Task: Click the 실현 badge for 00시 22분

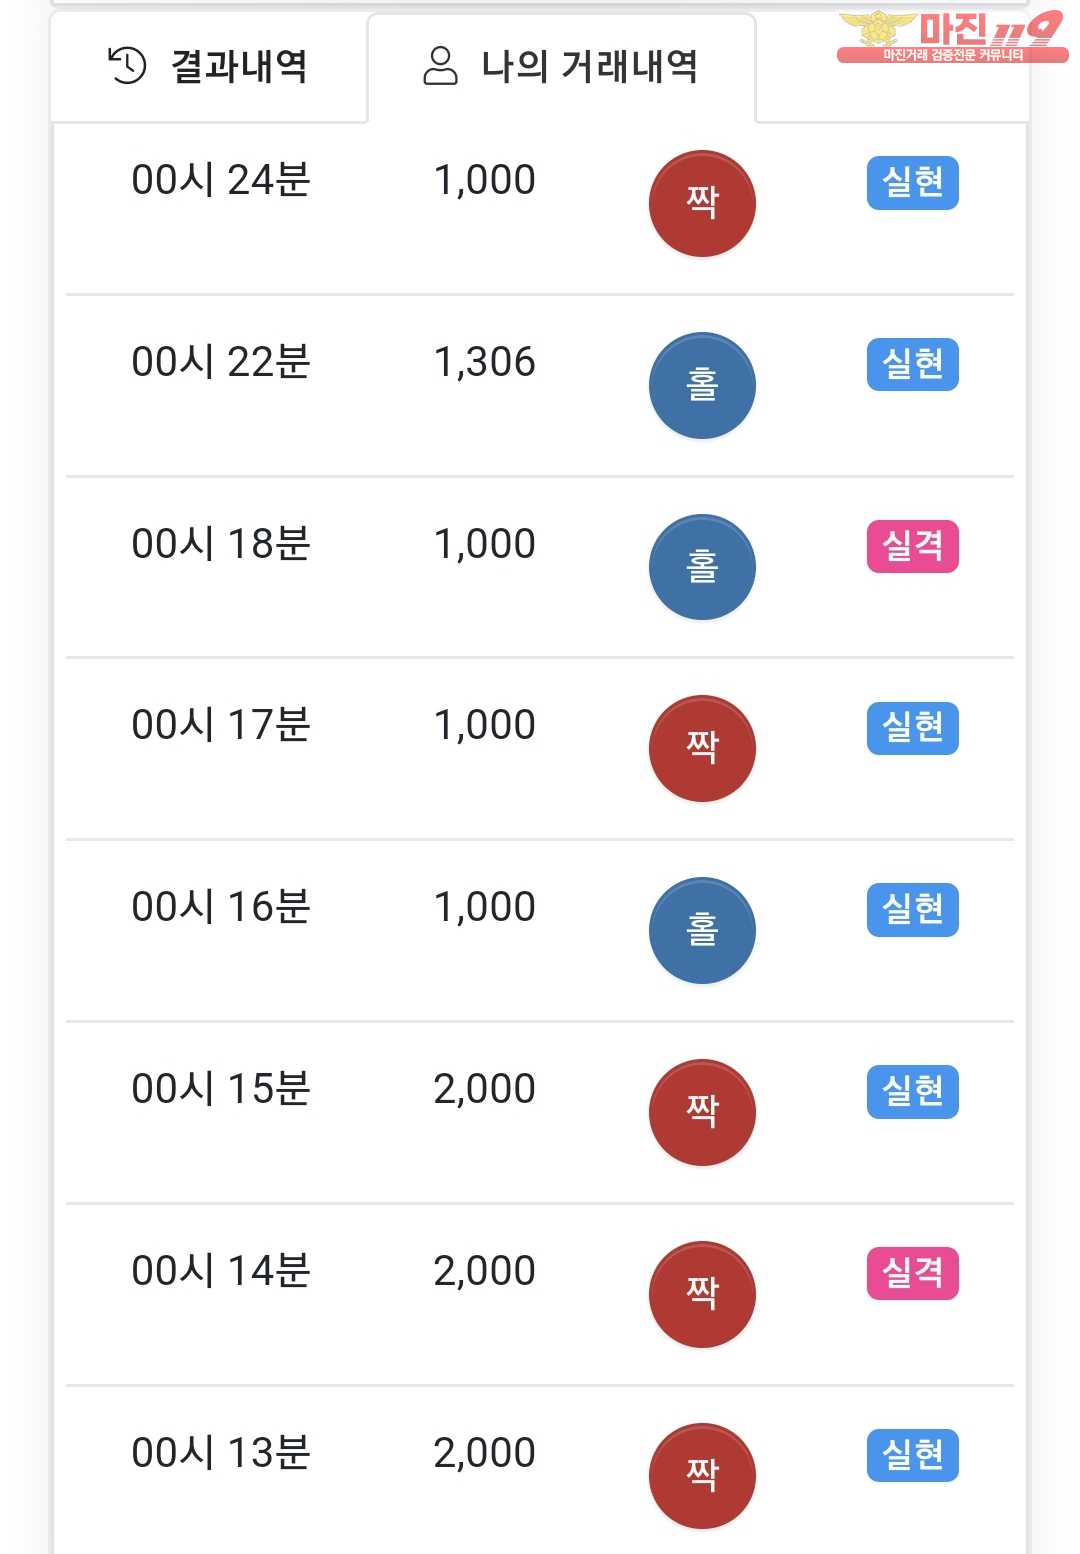Action: 912,365
